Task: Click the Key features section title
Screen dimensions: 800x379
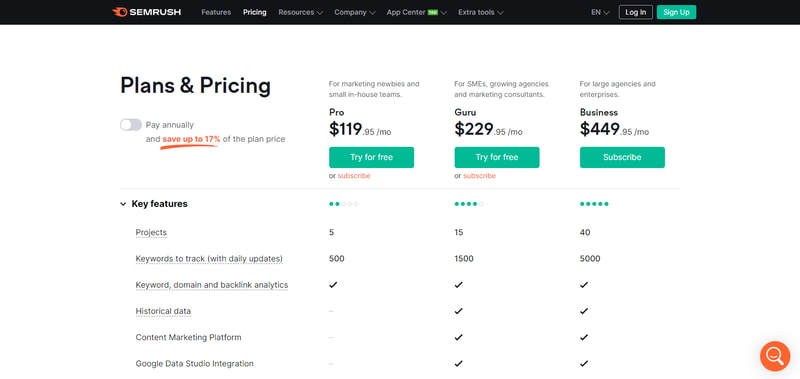Action: [x=160, y=204]
